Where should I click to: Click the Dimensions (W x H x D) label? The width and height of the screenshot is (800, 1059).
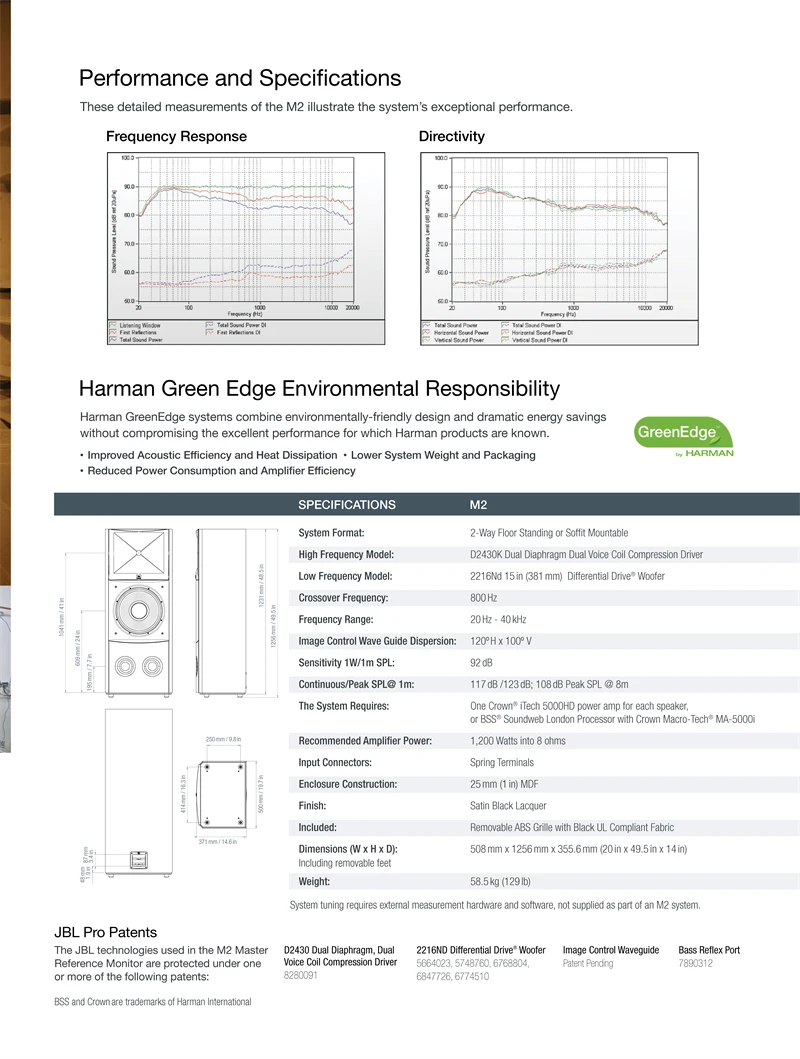click(x=348, y=849)
